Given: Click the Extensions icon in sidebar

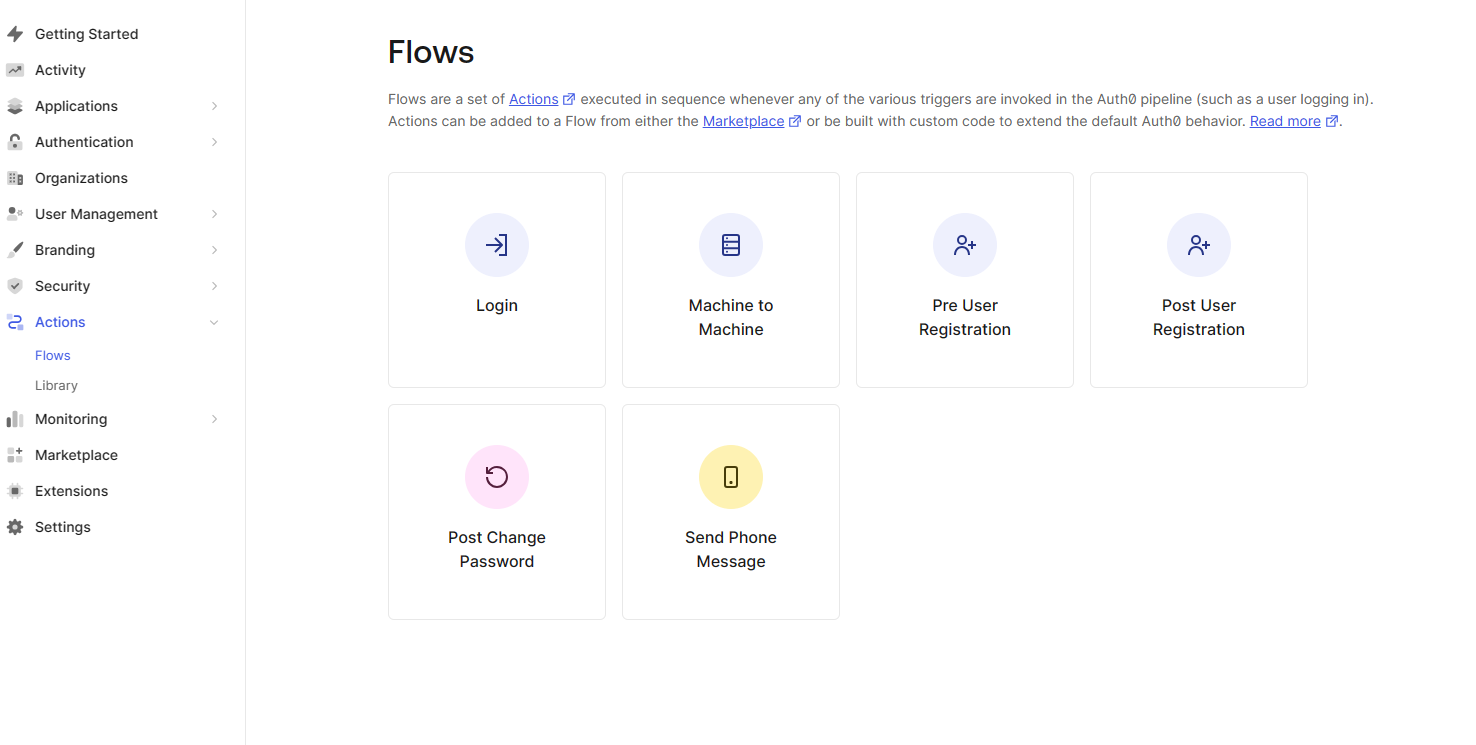Looking at the screenshot, I should pos(16,490).
